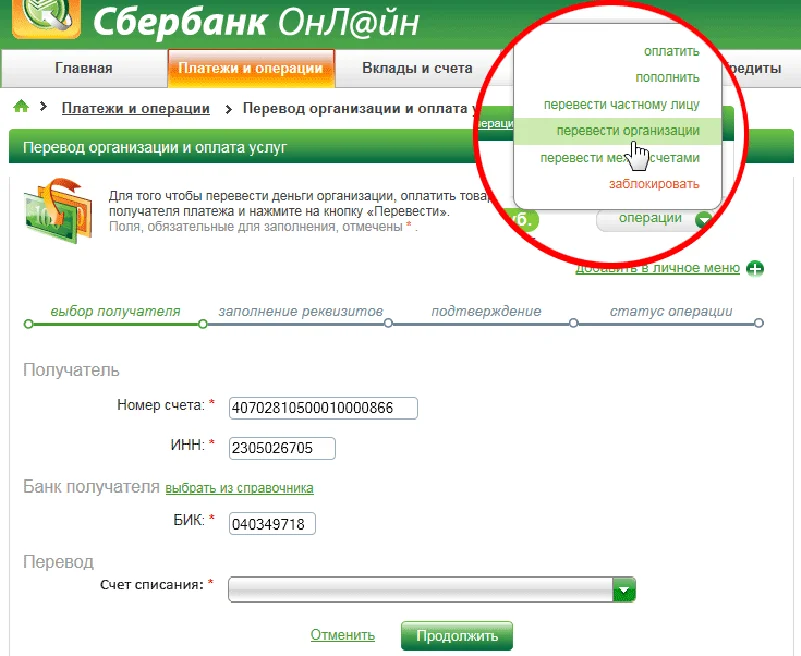Choose заблокировать in the operations menu

pyautogui.click(x=654, y=184)
